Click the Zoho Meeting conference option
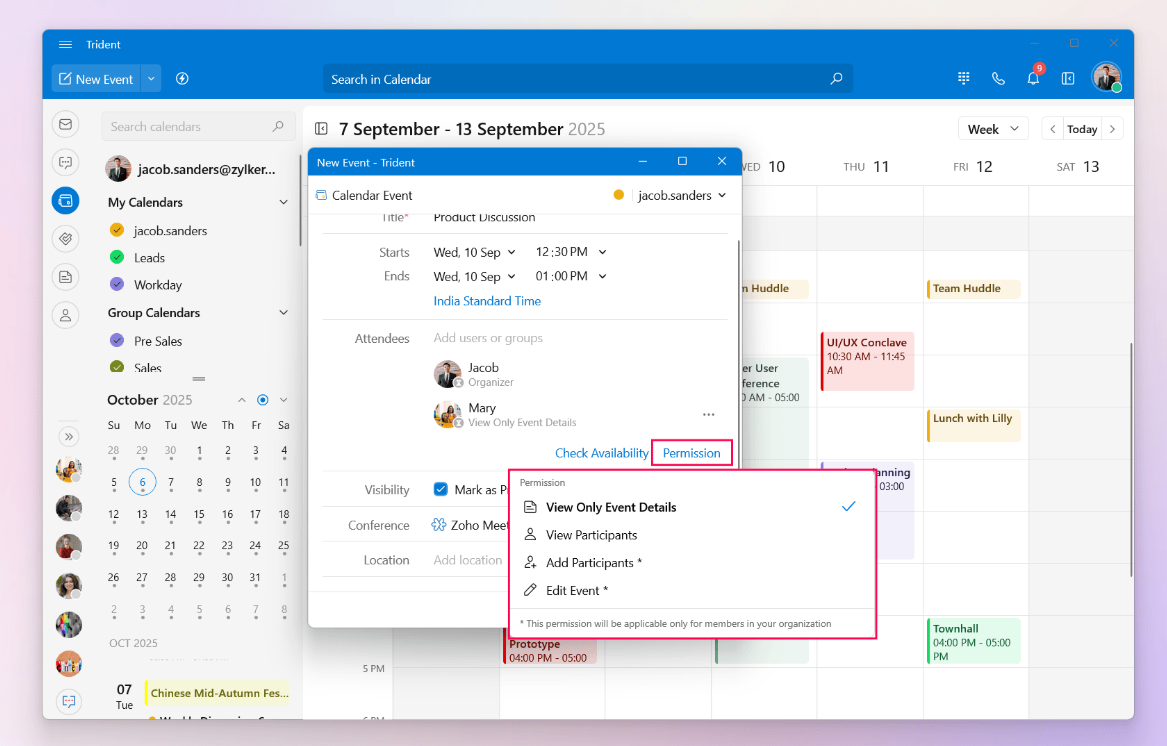1167x746 pixels. pos(469,525)
